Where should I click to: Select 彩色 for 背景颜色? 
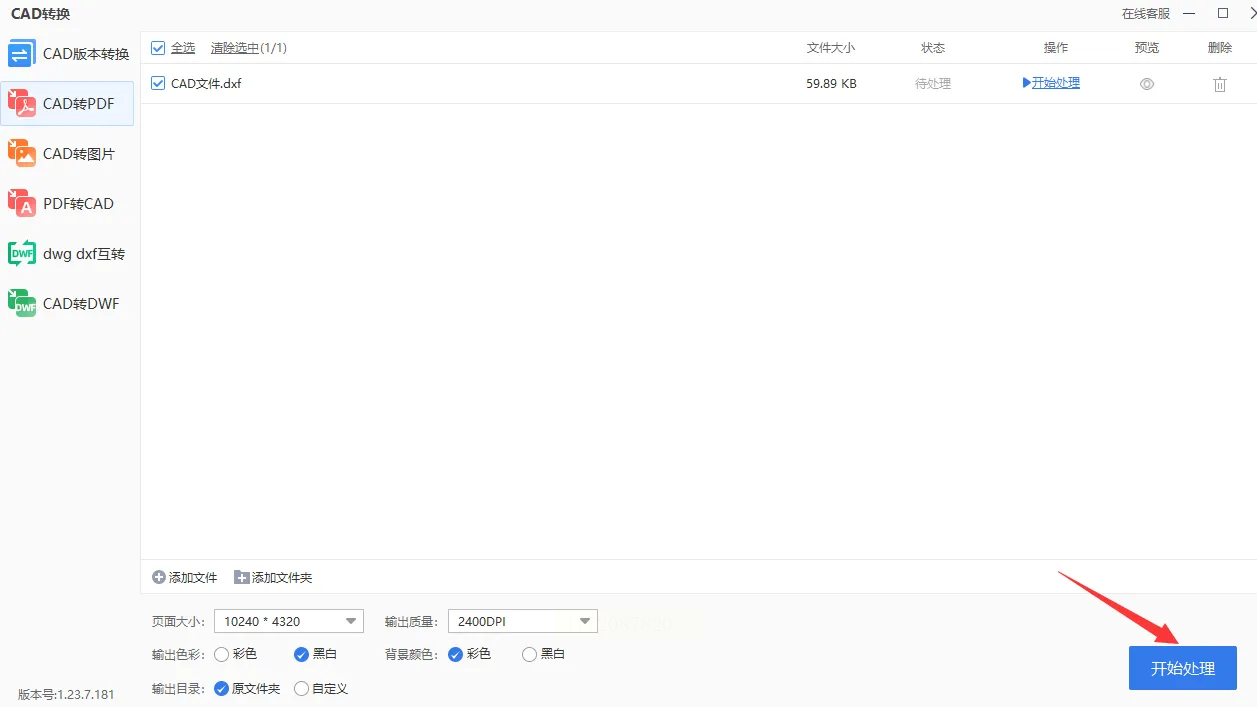point(456,654)
